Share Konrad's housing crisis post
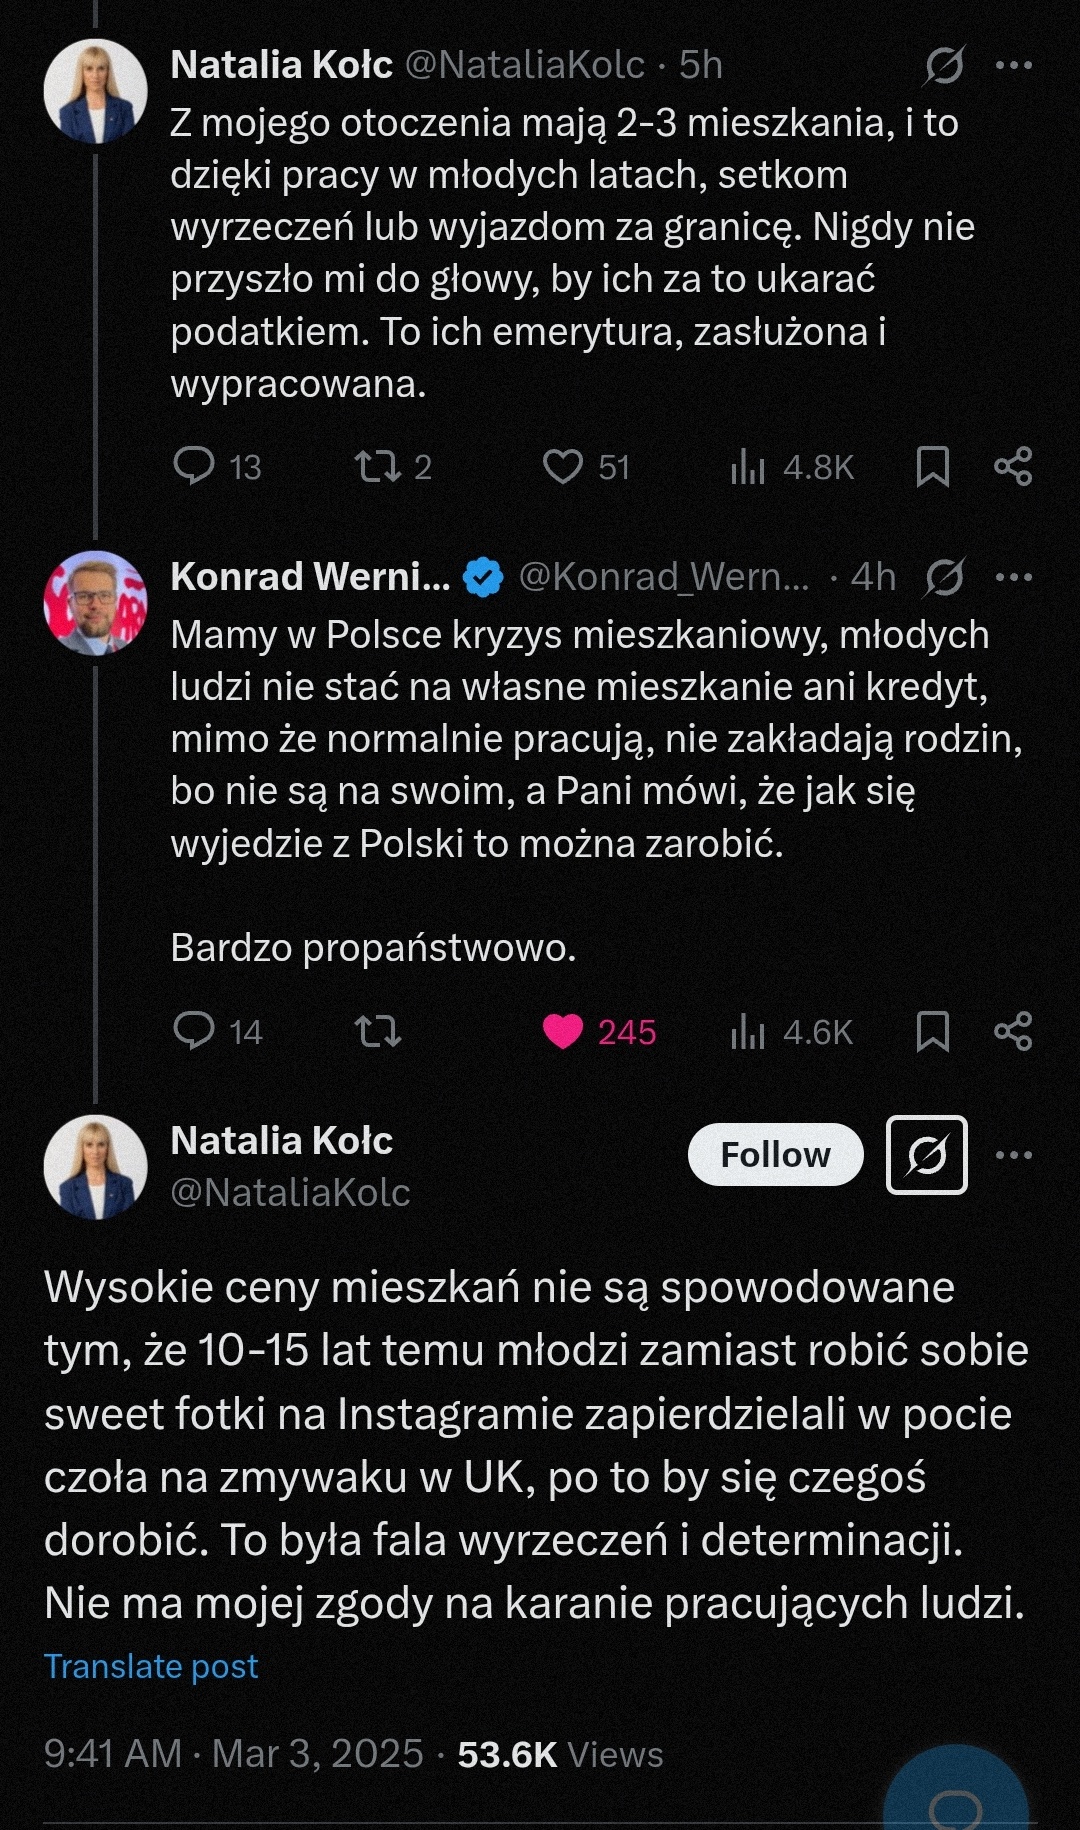 1013,1030
